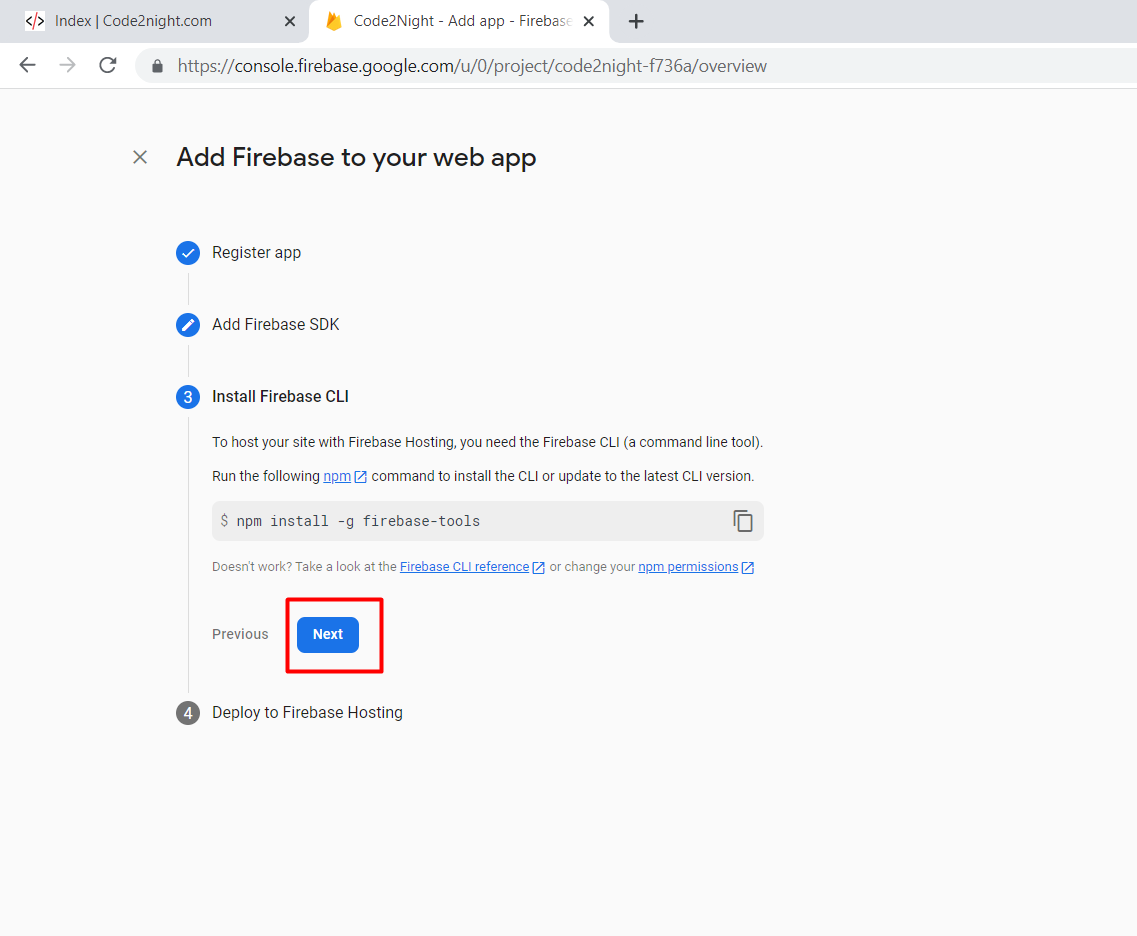Expand the Deploy to Firebase Hosting step
The width and height of the screenshot is (1137, 936).
[x=307, y=713]
